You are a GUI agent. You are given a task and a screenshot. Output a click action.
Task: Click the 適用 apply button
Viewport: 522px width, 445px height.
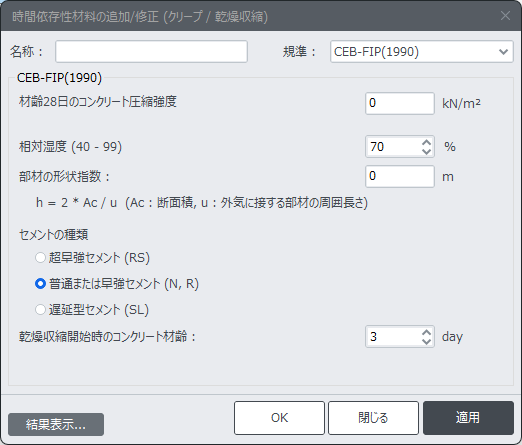pyautogui.click(x=468, y=418)
